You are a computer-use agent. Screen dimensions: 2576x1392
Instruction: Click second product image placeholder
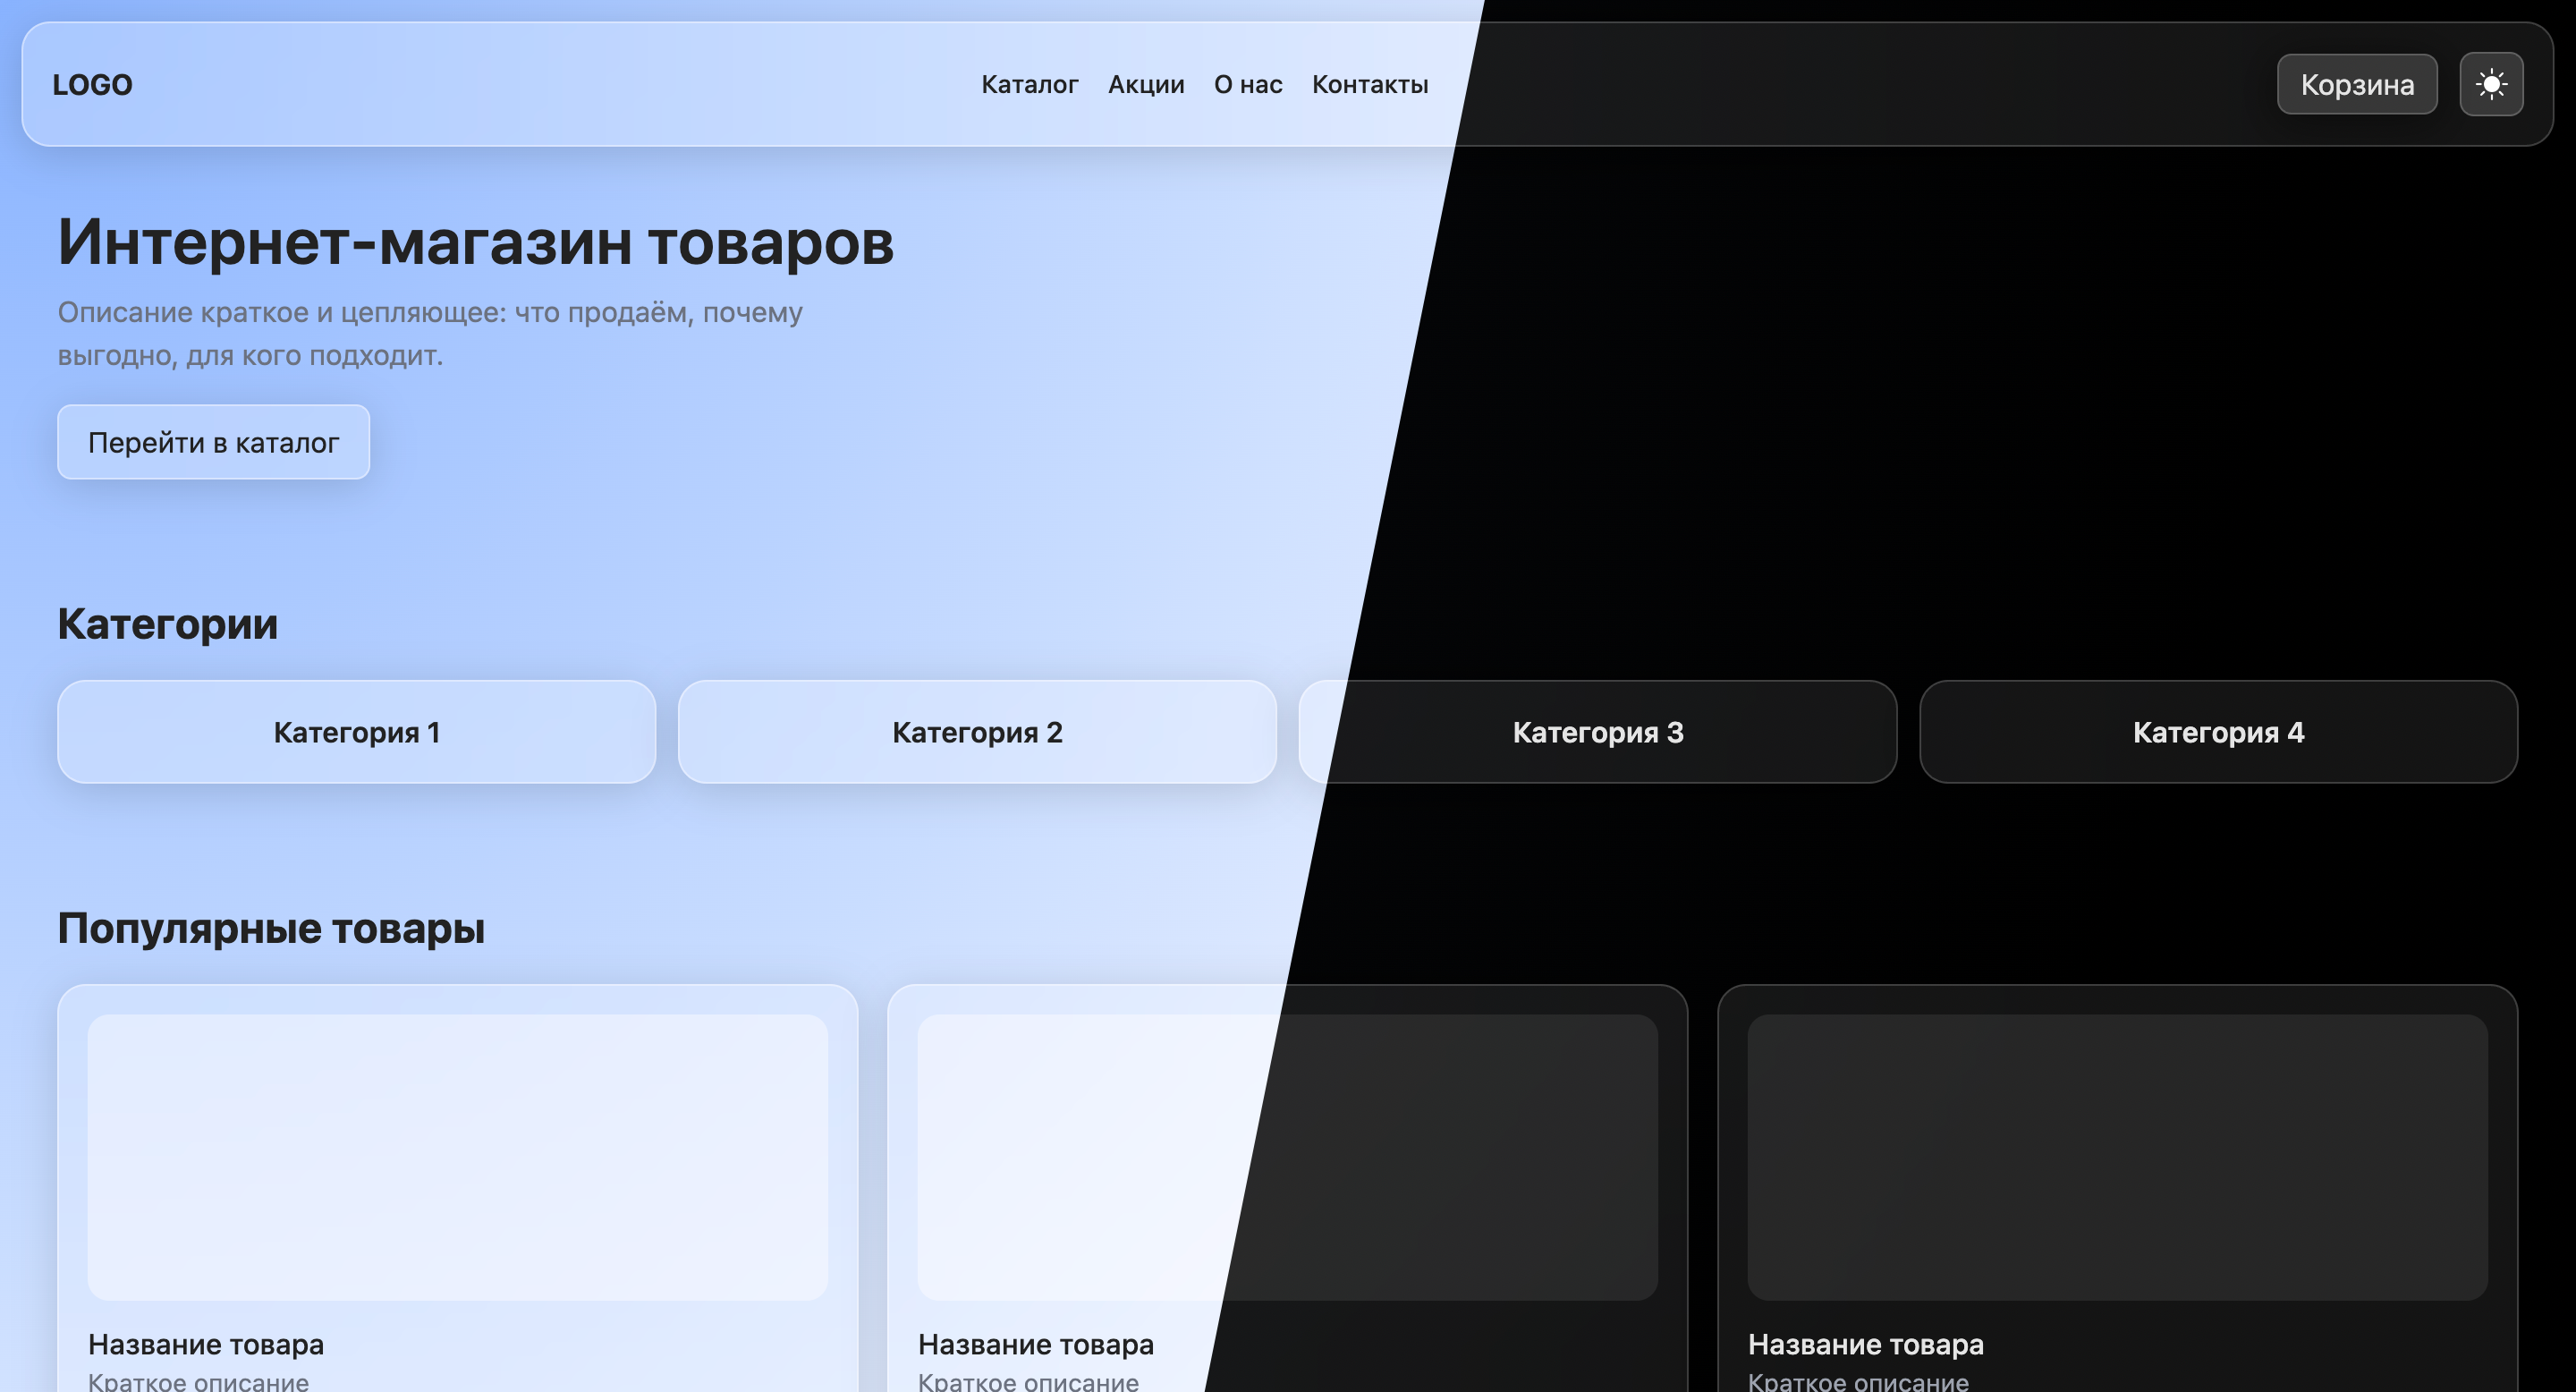[1287, 1157]
